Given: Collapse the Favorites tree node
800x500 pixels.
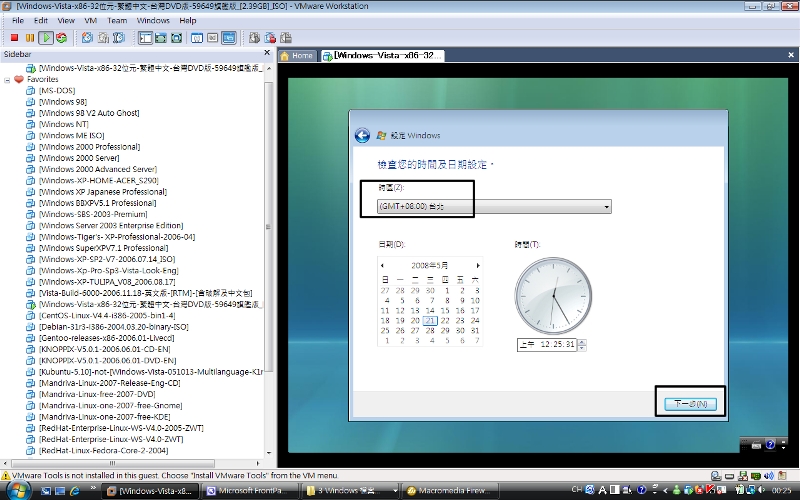Looking at the screenshot, I should tap(8, 80).
